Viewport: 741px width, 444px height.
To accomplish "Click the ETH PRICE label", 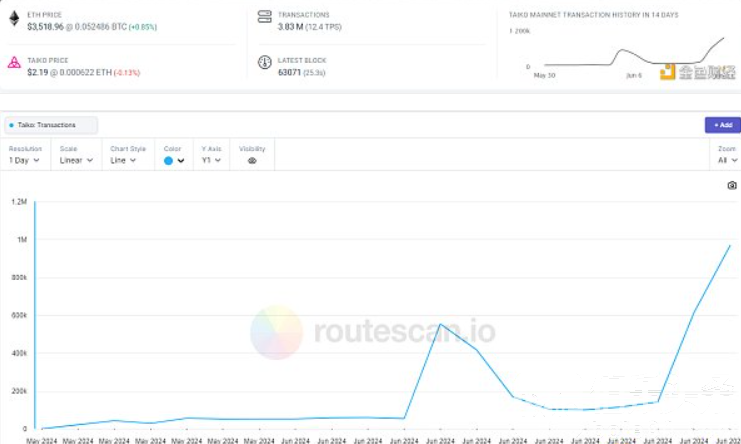I will (44, 15).
